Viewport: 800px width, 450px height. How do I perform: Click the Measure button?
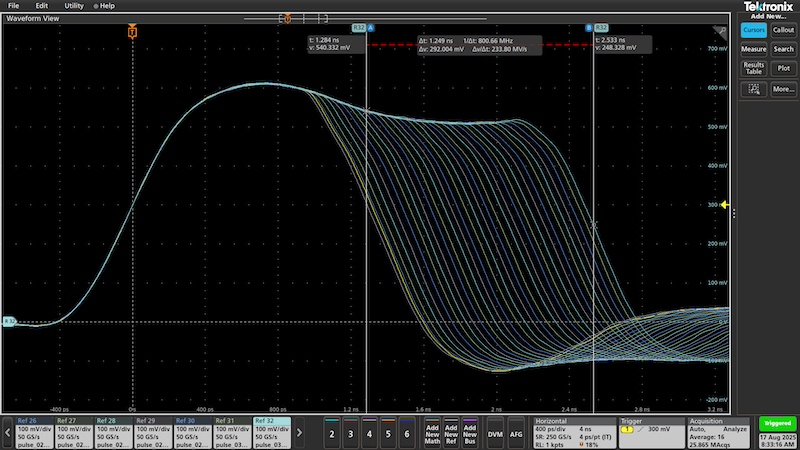pyautogui.click(x=754, y=49)
